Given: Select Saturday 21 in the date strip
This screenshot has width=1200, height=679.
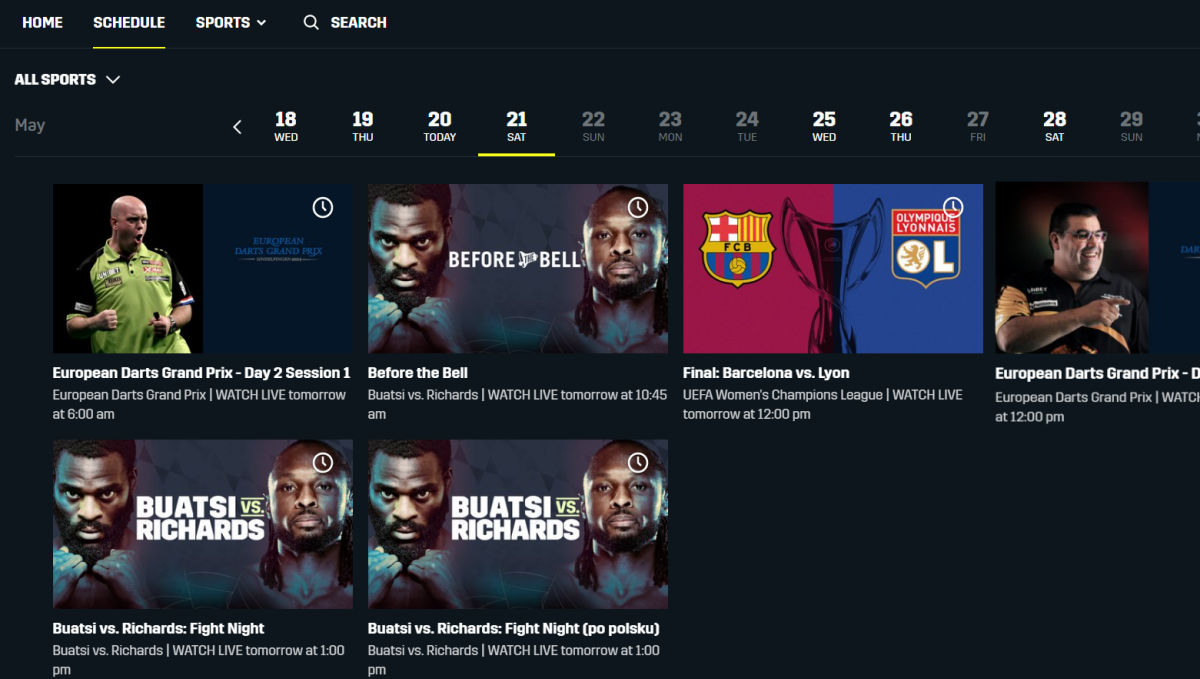Looking at the screenshot, I should pos(516,127).
